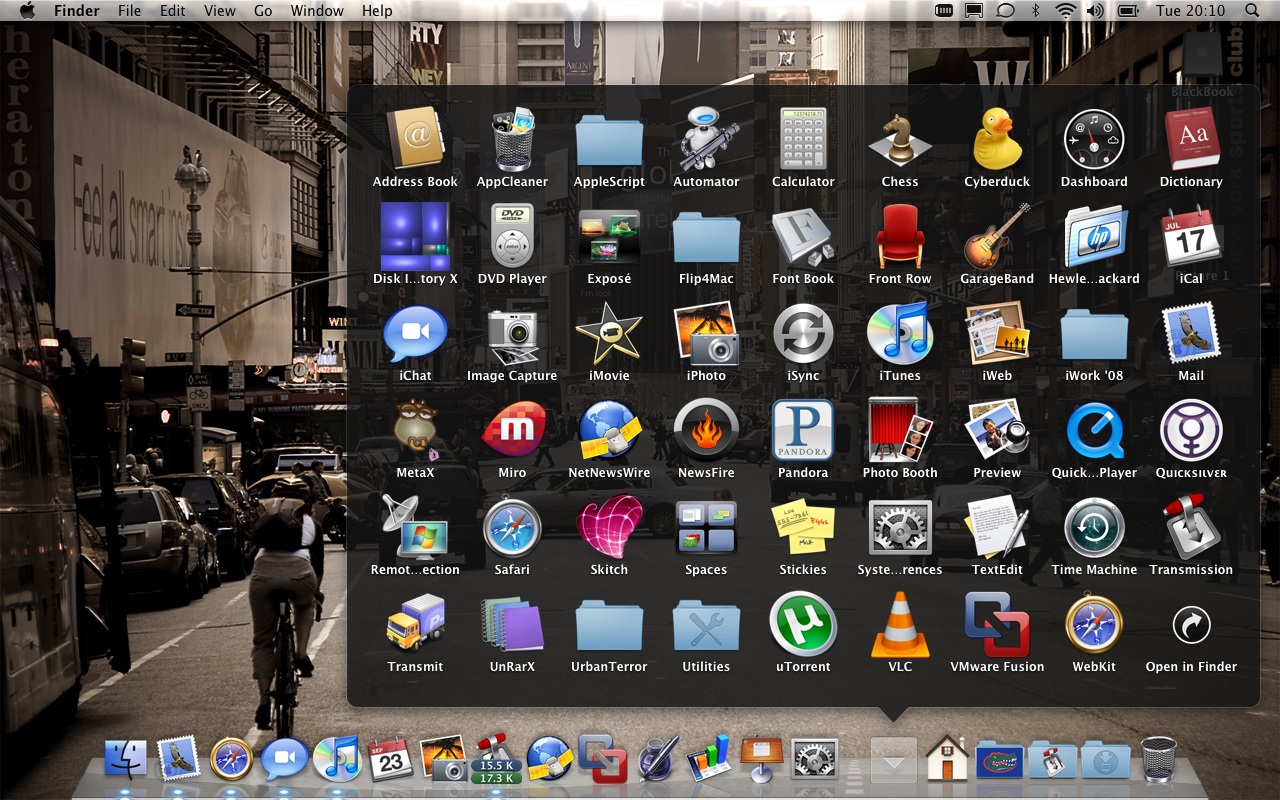This screenshot has height=800, width=1280.
Task: Launch uTorrent
Action: click(x=803, y=623)
